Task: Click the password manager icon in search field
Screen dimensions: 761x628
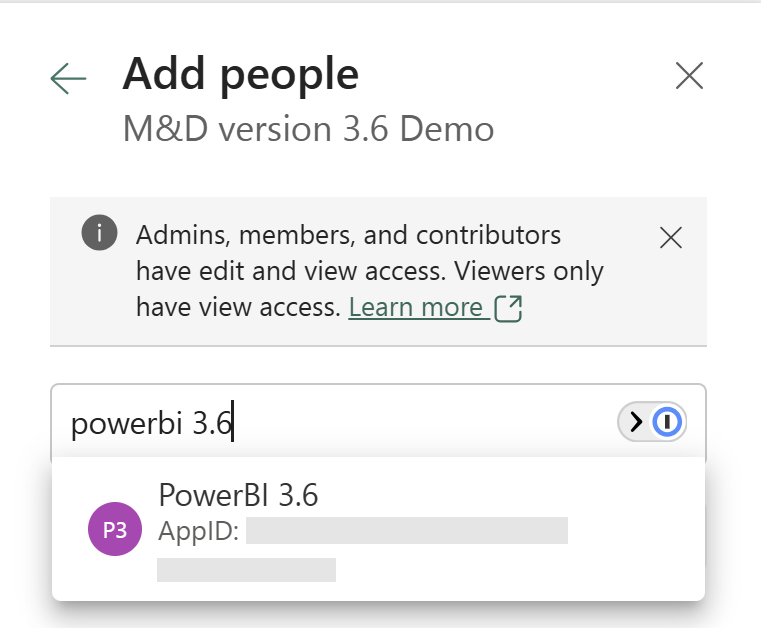Action: click(x=667, y=422)
